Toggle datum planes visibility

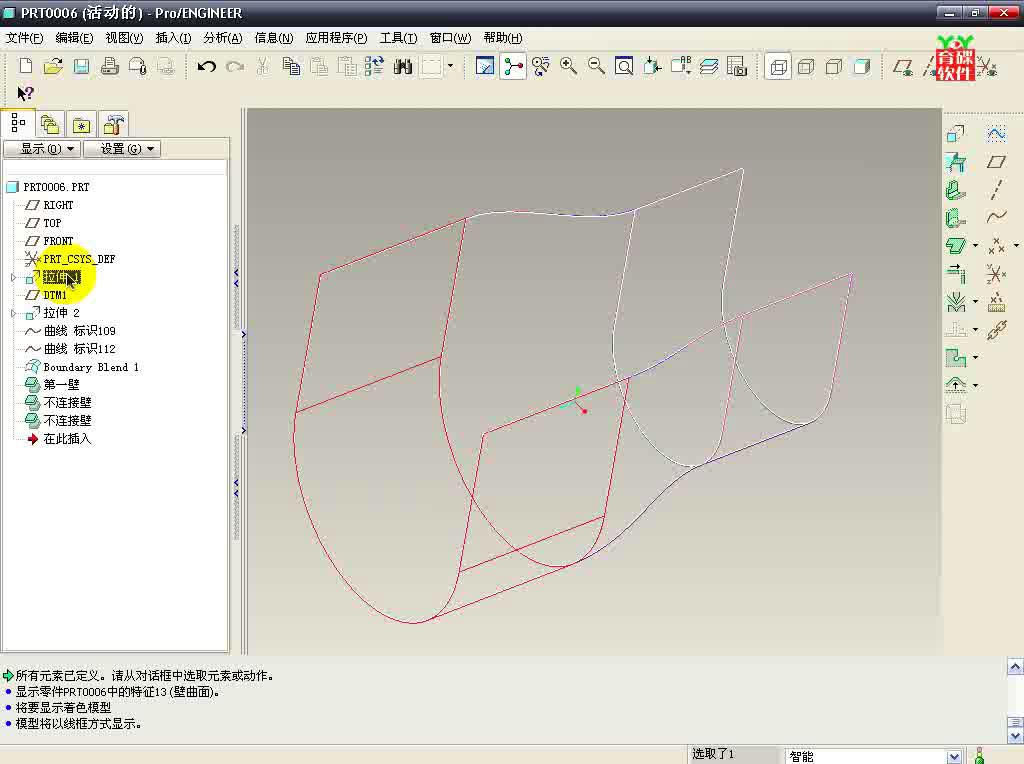pyautogui.click(x=903, y=66)
